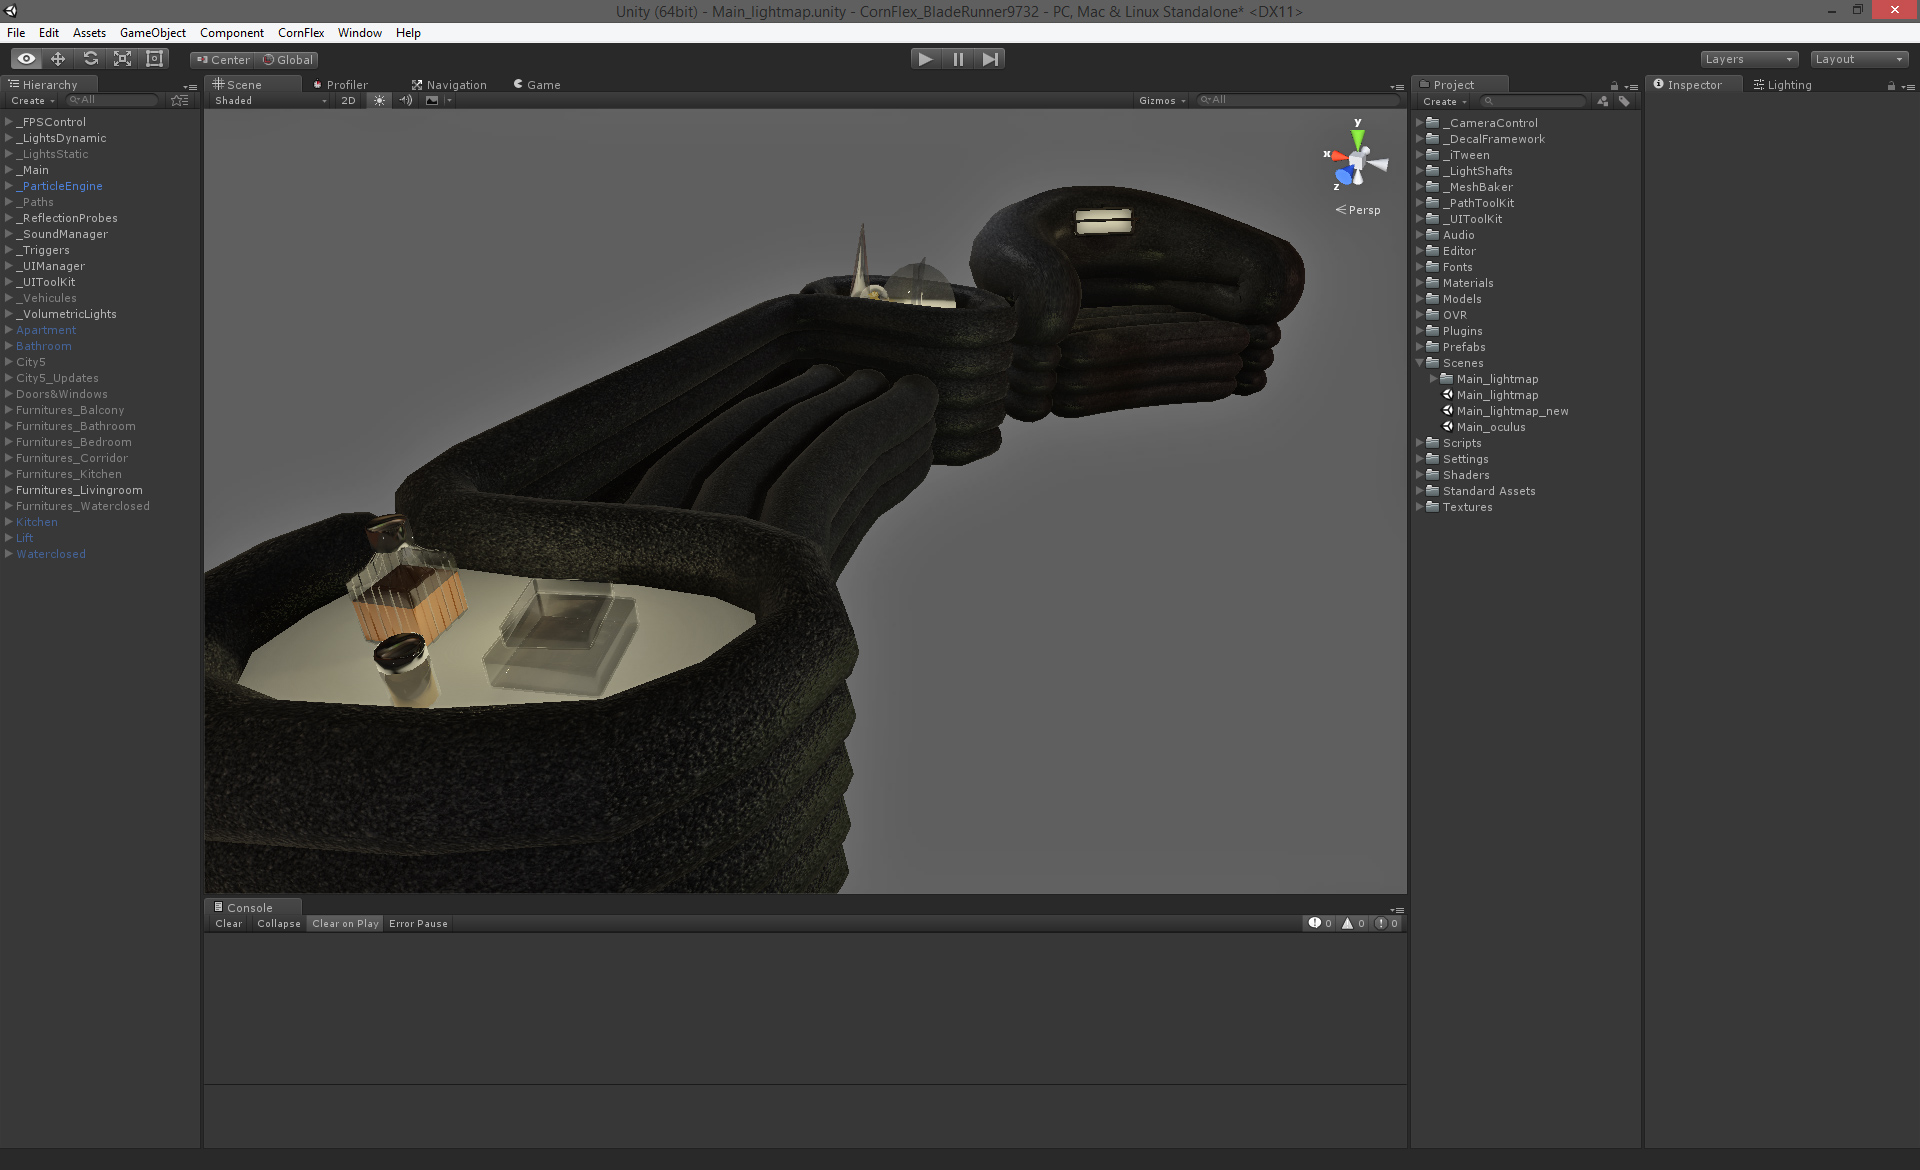
Task: Toggle scene audio speaker icon
Action: 405,100
